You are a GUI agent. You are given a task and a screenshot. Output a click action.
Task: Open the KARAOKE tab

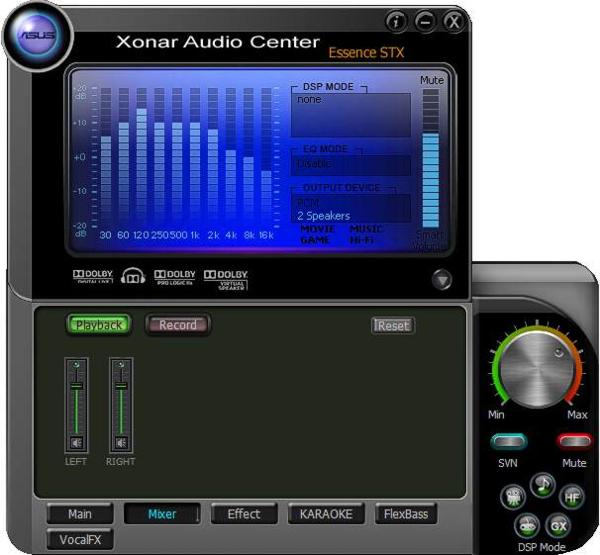tap(326, 514)
